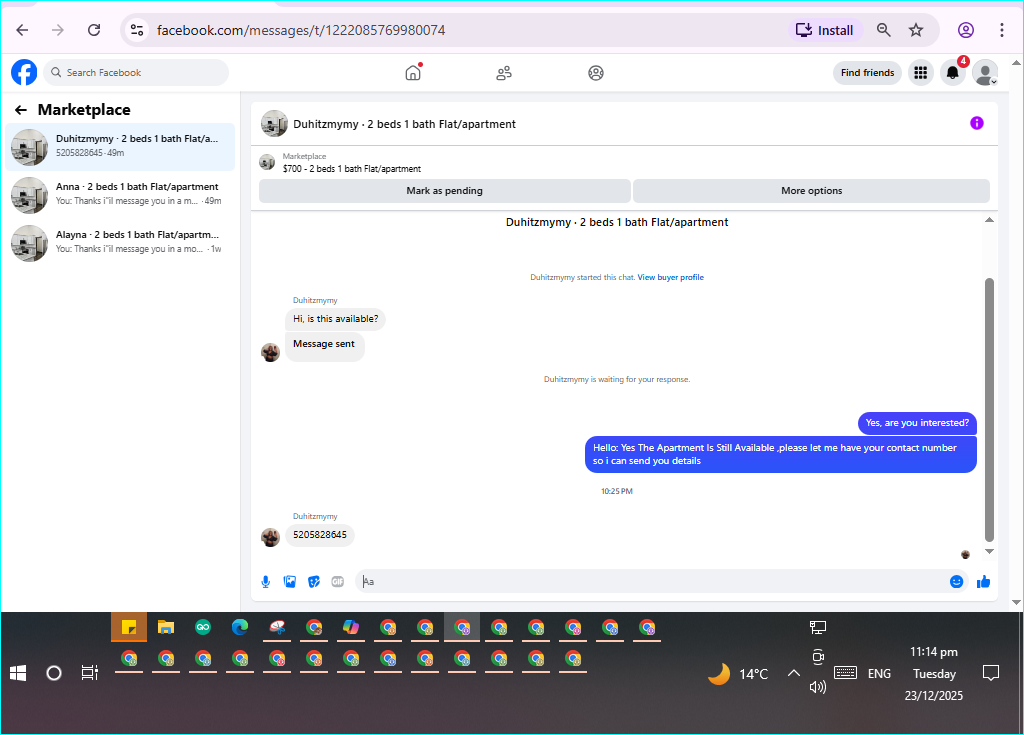The image size is (1024, 735).
Task: Open the Windows Start button
Action: point(18,673)
